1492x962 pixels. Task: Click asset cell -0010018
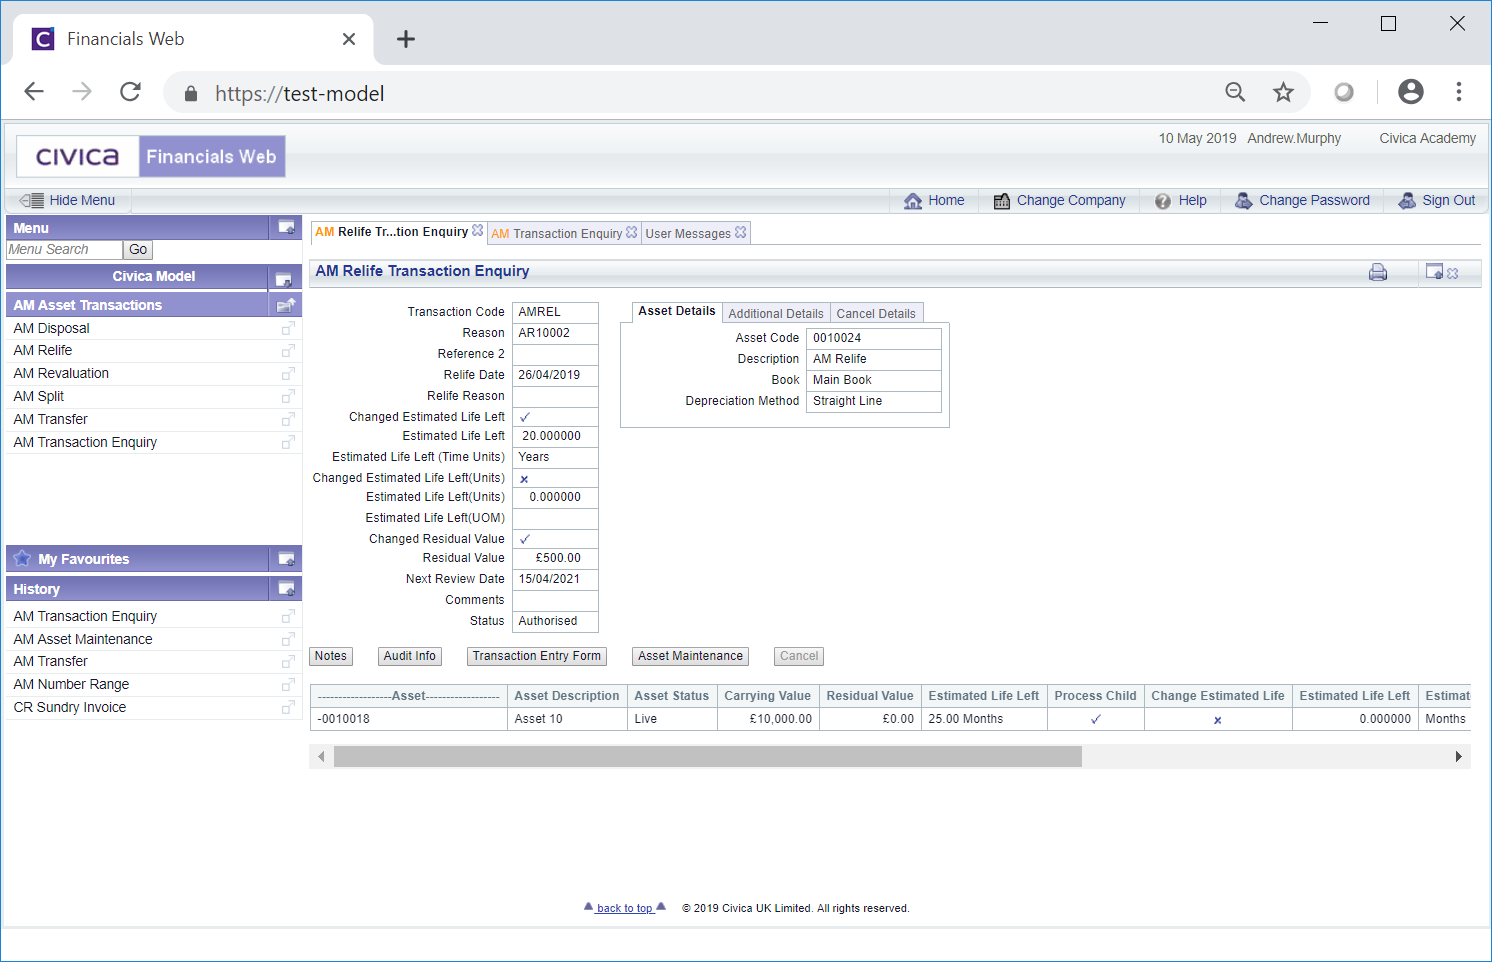click(409, 719)
